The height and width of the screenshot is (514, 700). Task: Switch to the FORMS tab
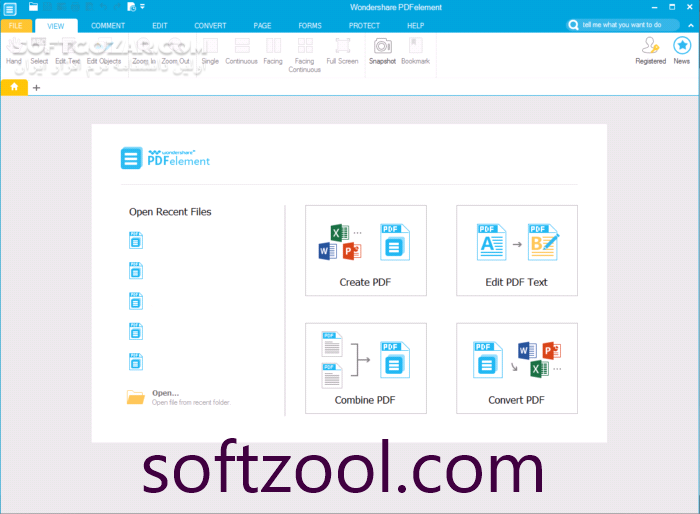[x=310, y=26]
